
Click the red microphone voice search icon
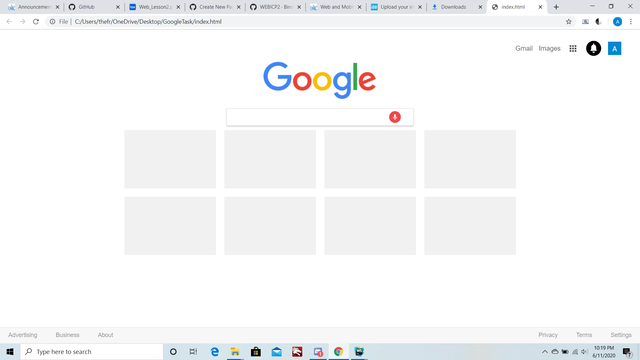pyautogui.click(x=395, y=117)
